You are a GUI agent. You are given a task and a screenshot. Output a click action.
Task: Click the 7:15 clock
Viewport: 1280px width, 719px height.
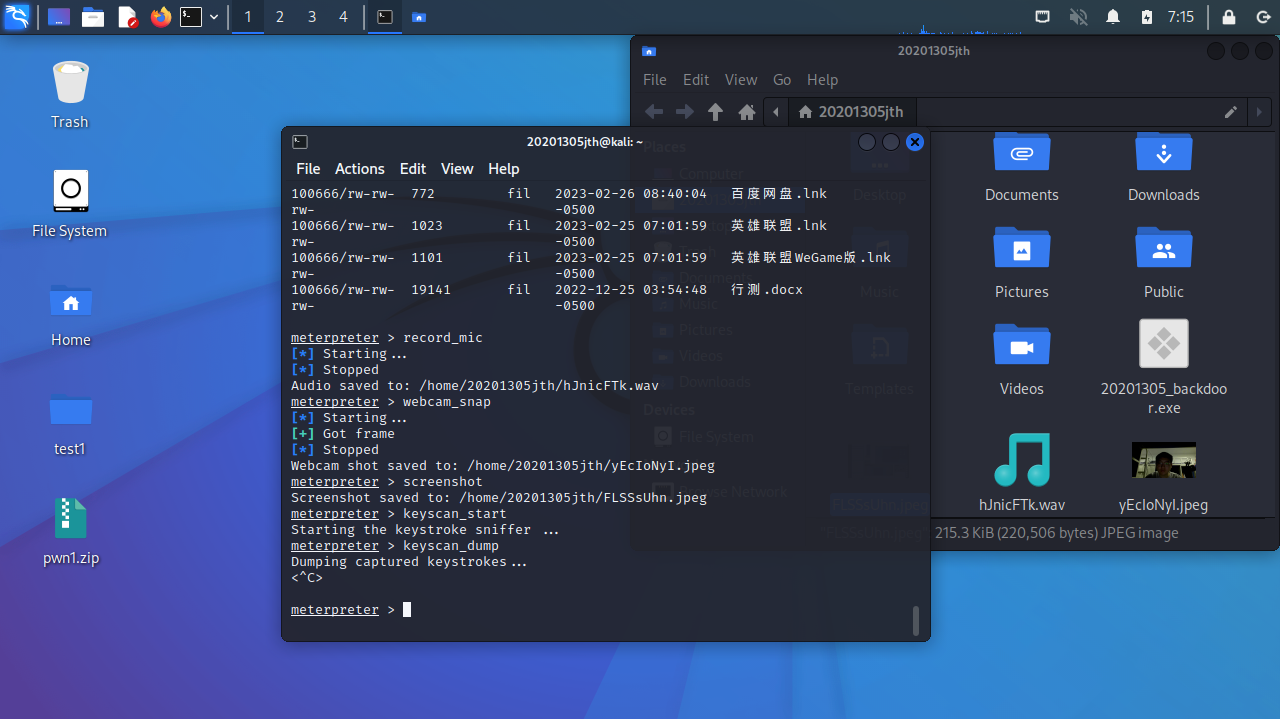(x=1181, y=17)
